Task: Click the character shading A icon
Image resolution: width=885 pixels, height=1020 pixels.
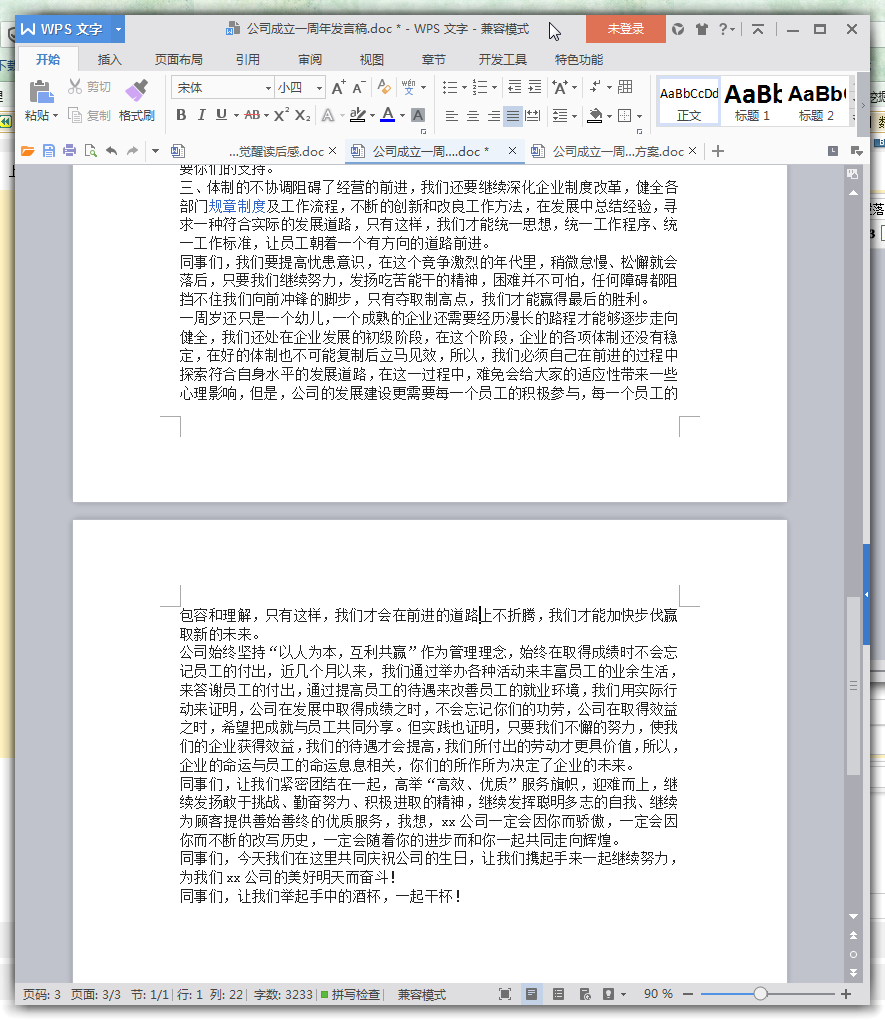Action: coord(418,116)
